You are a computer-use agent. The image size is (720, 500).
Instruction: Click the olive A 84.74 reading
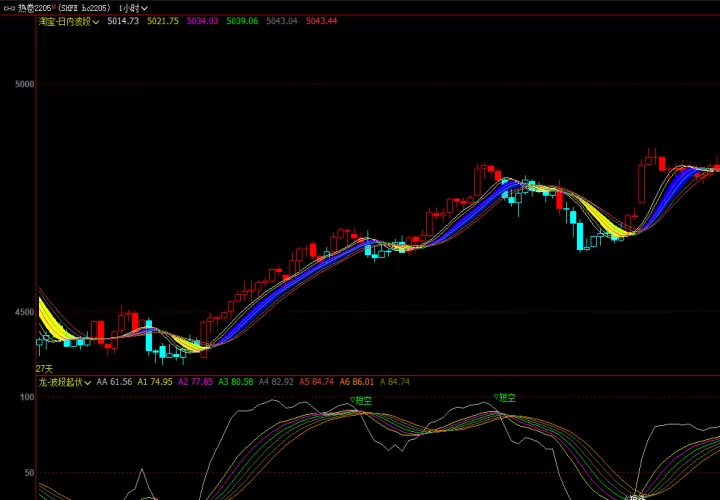tap(395, 382)
